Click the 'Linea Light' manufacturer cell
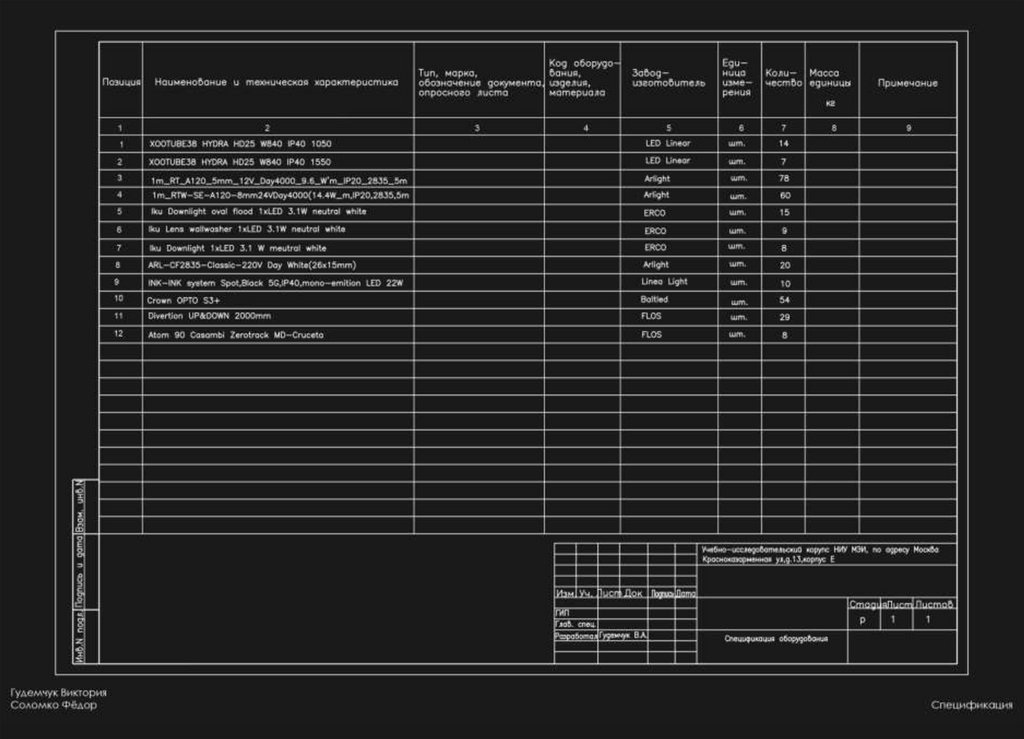The height and width of the screenshot is (739, 1024). coord(664,281)
